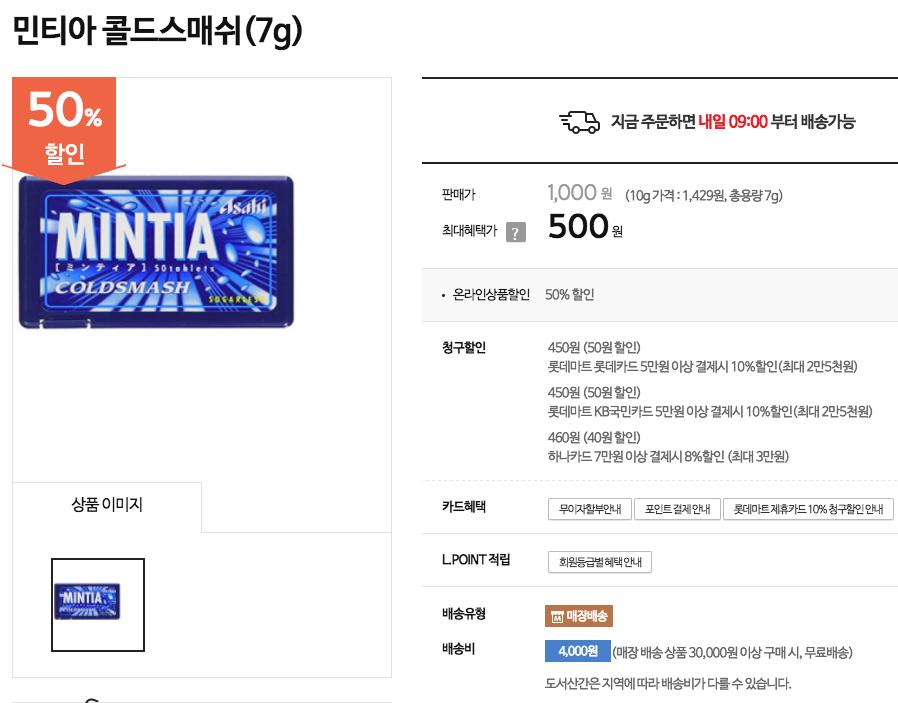Image resolution: width=898 pixels, height=703 pixels.
Task: Click the blue 4,000원 delivery fee badge
Action: click(x=576, y=651)
